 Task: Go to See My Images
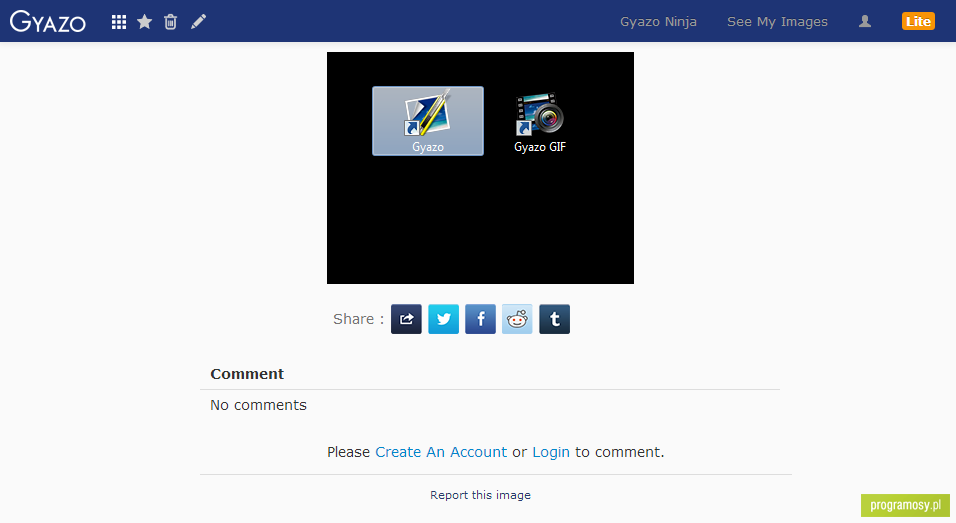coord(777,21)
